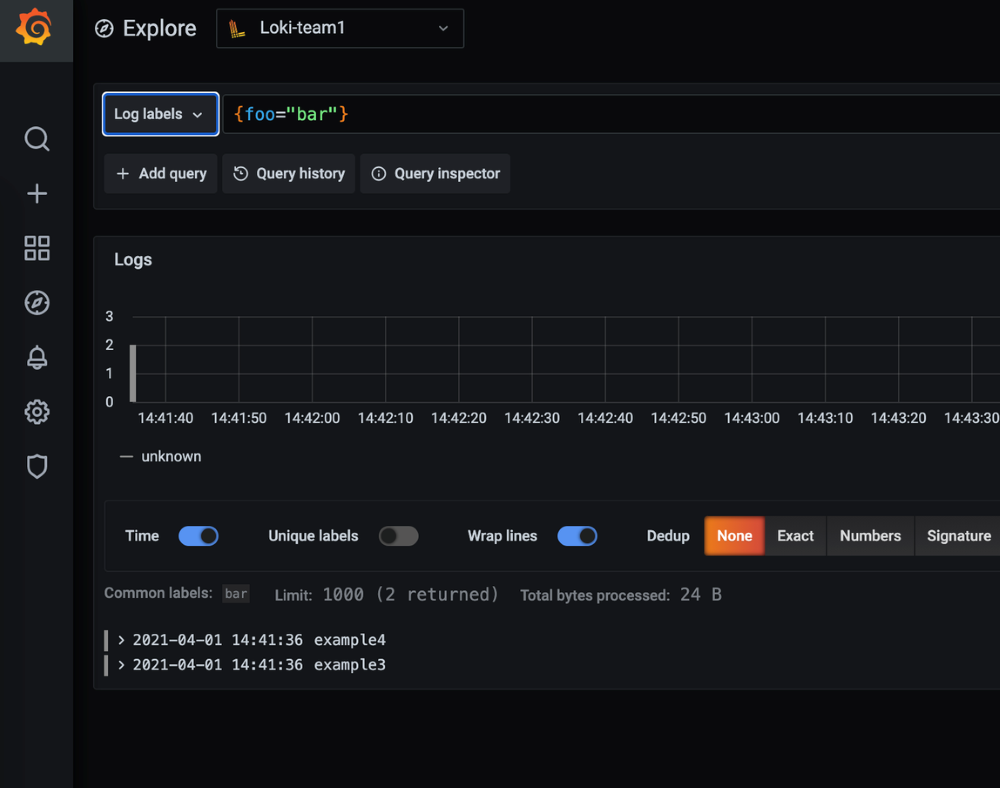Click the red None dedup swatch
The height and width of the screenshot is (788, 1000).
pos(734,536)
